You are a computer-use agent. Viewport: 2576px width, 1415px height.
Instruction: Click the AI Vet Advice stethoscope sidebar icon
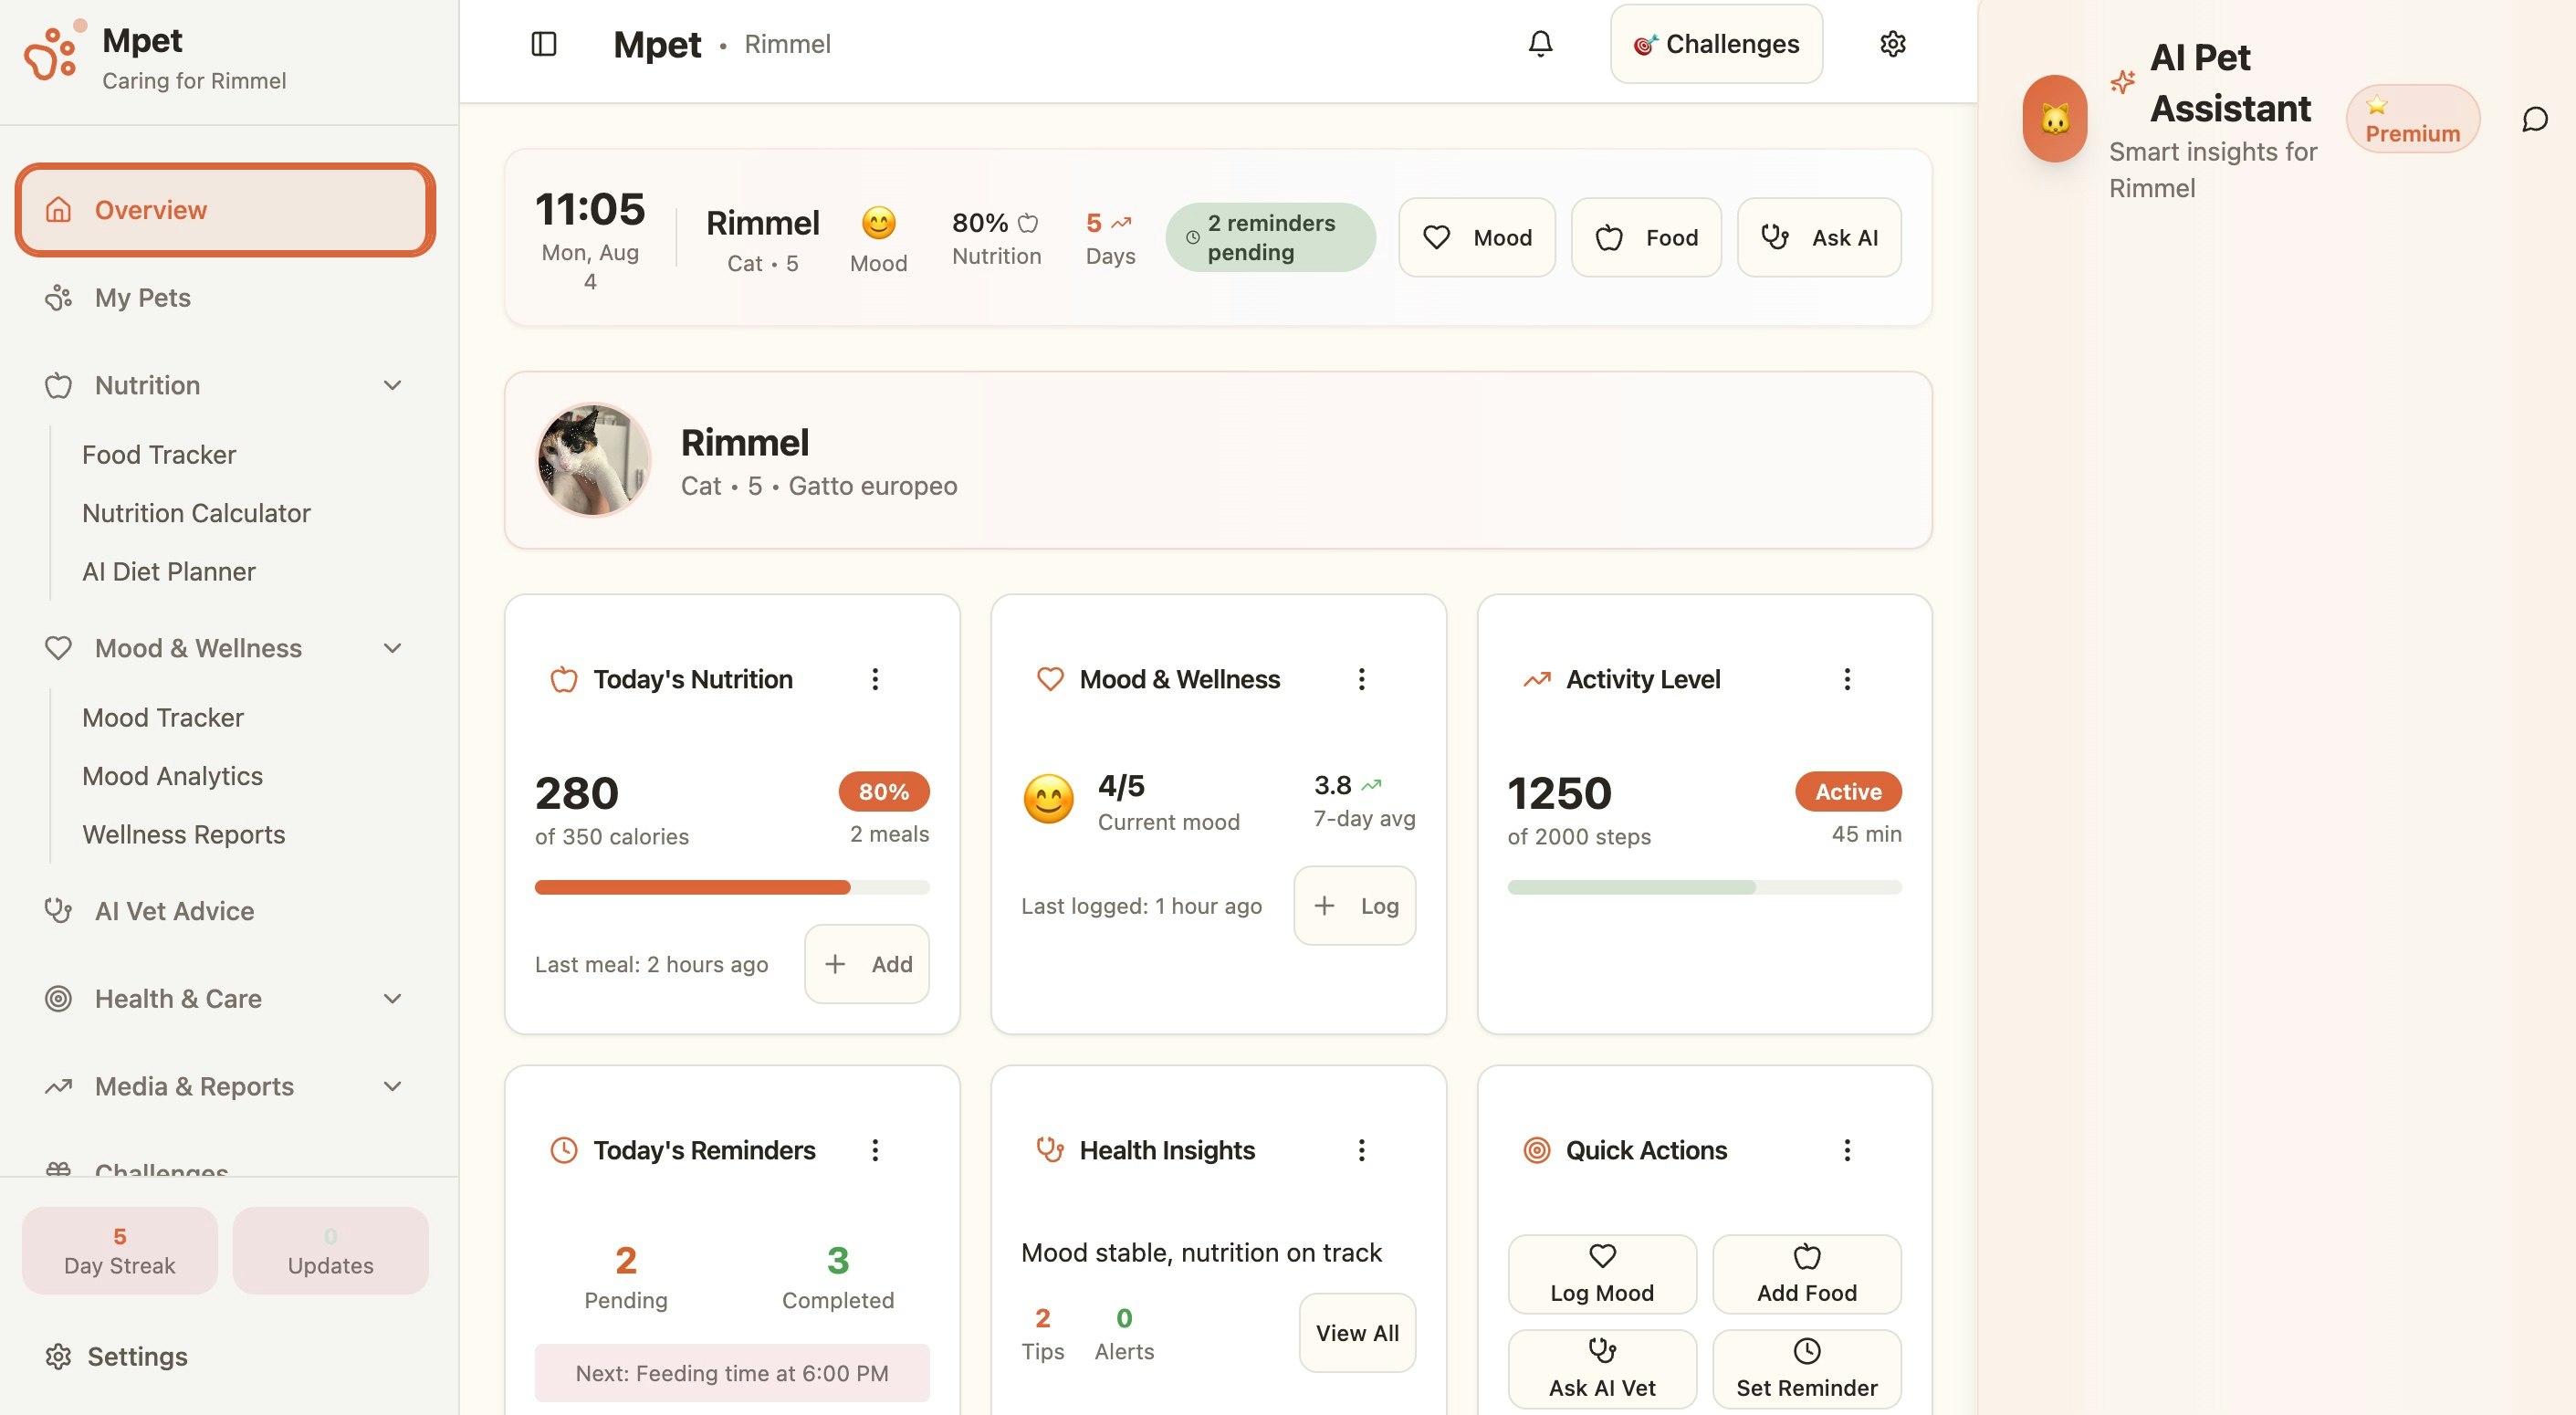[x=58, y=910]
